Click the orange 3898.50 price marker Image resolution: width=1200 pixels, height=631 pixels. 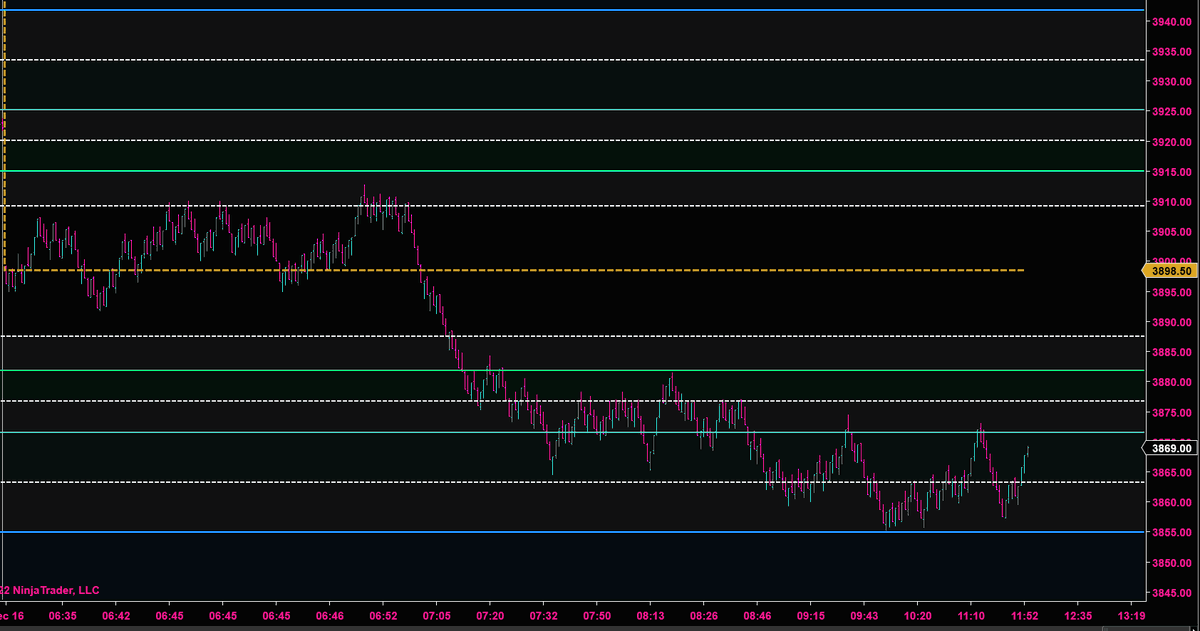click(1169, 270)
